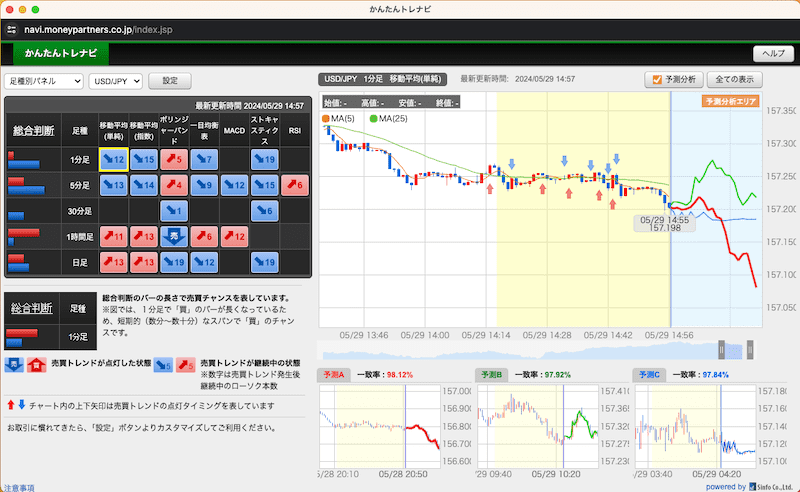Viewport: 800px width, 492px height.
Task: Click 1時間足 simple moving average buy 11
Action: coord(113,237)
